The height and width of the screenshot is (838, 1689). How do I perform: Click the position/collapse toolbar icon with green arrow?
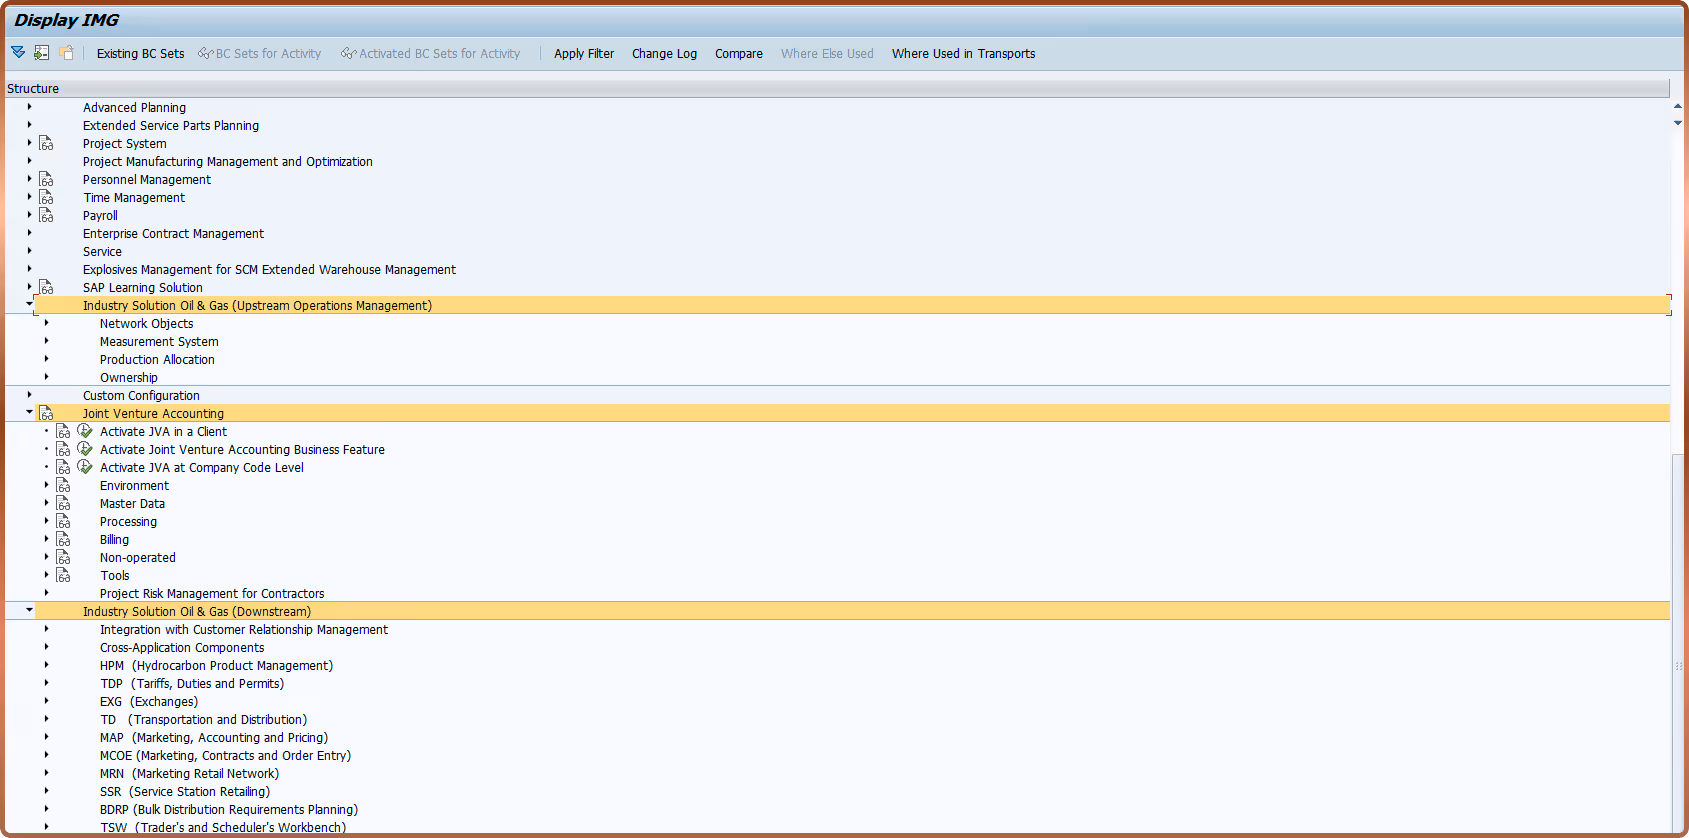coord(42,53)
